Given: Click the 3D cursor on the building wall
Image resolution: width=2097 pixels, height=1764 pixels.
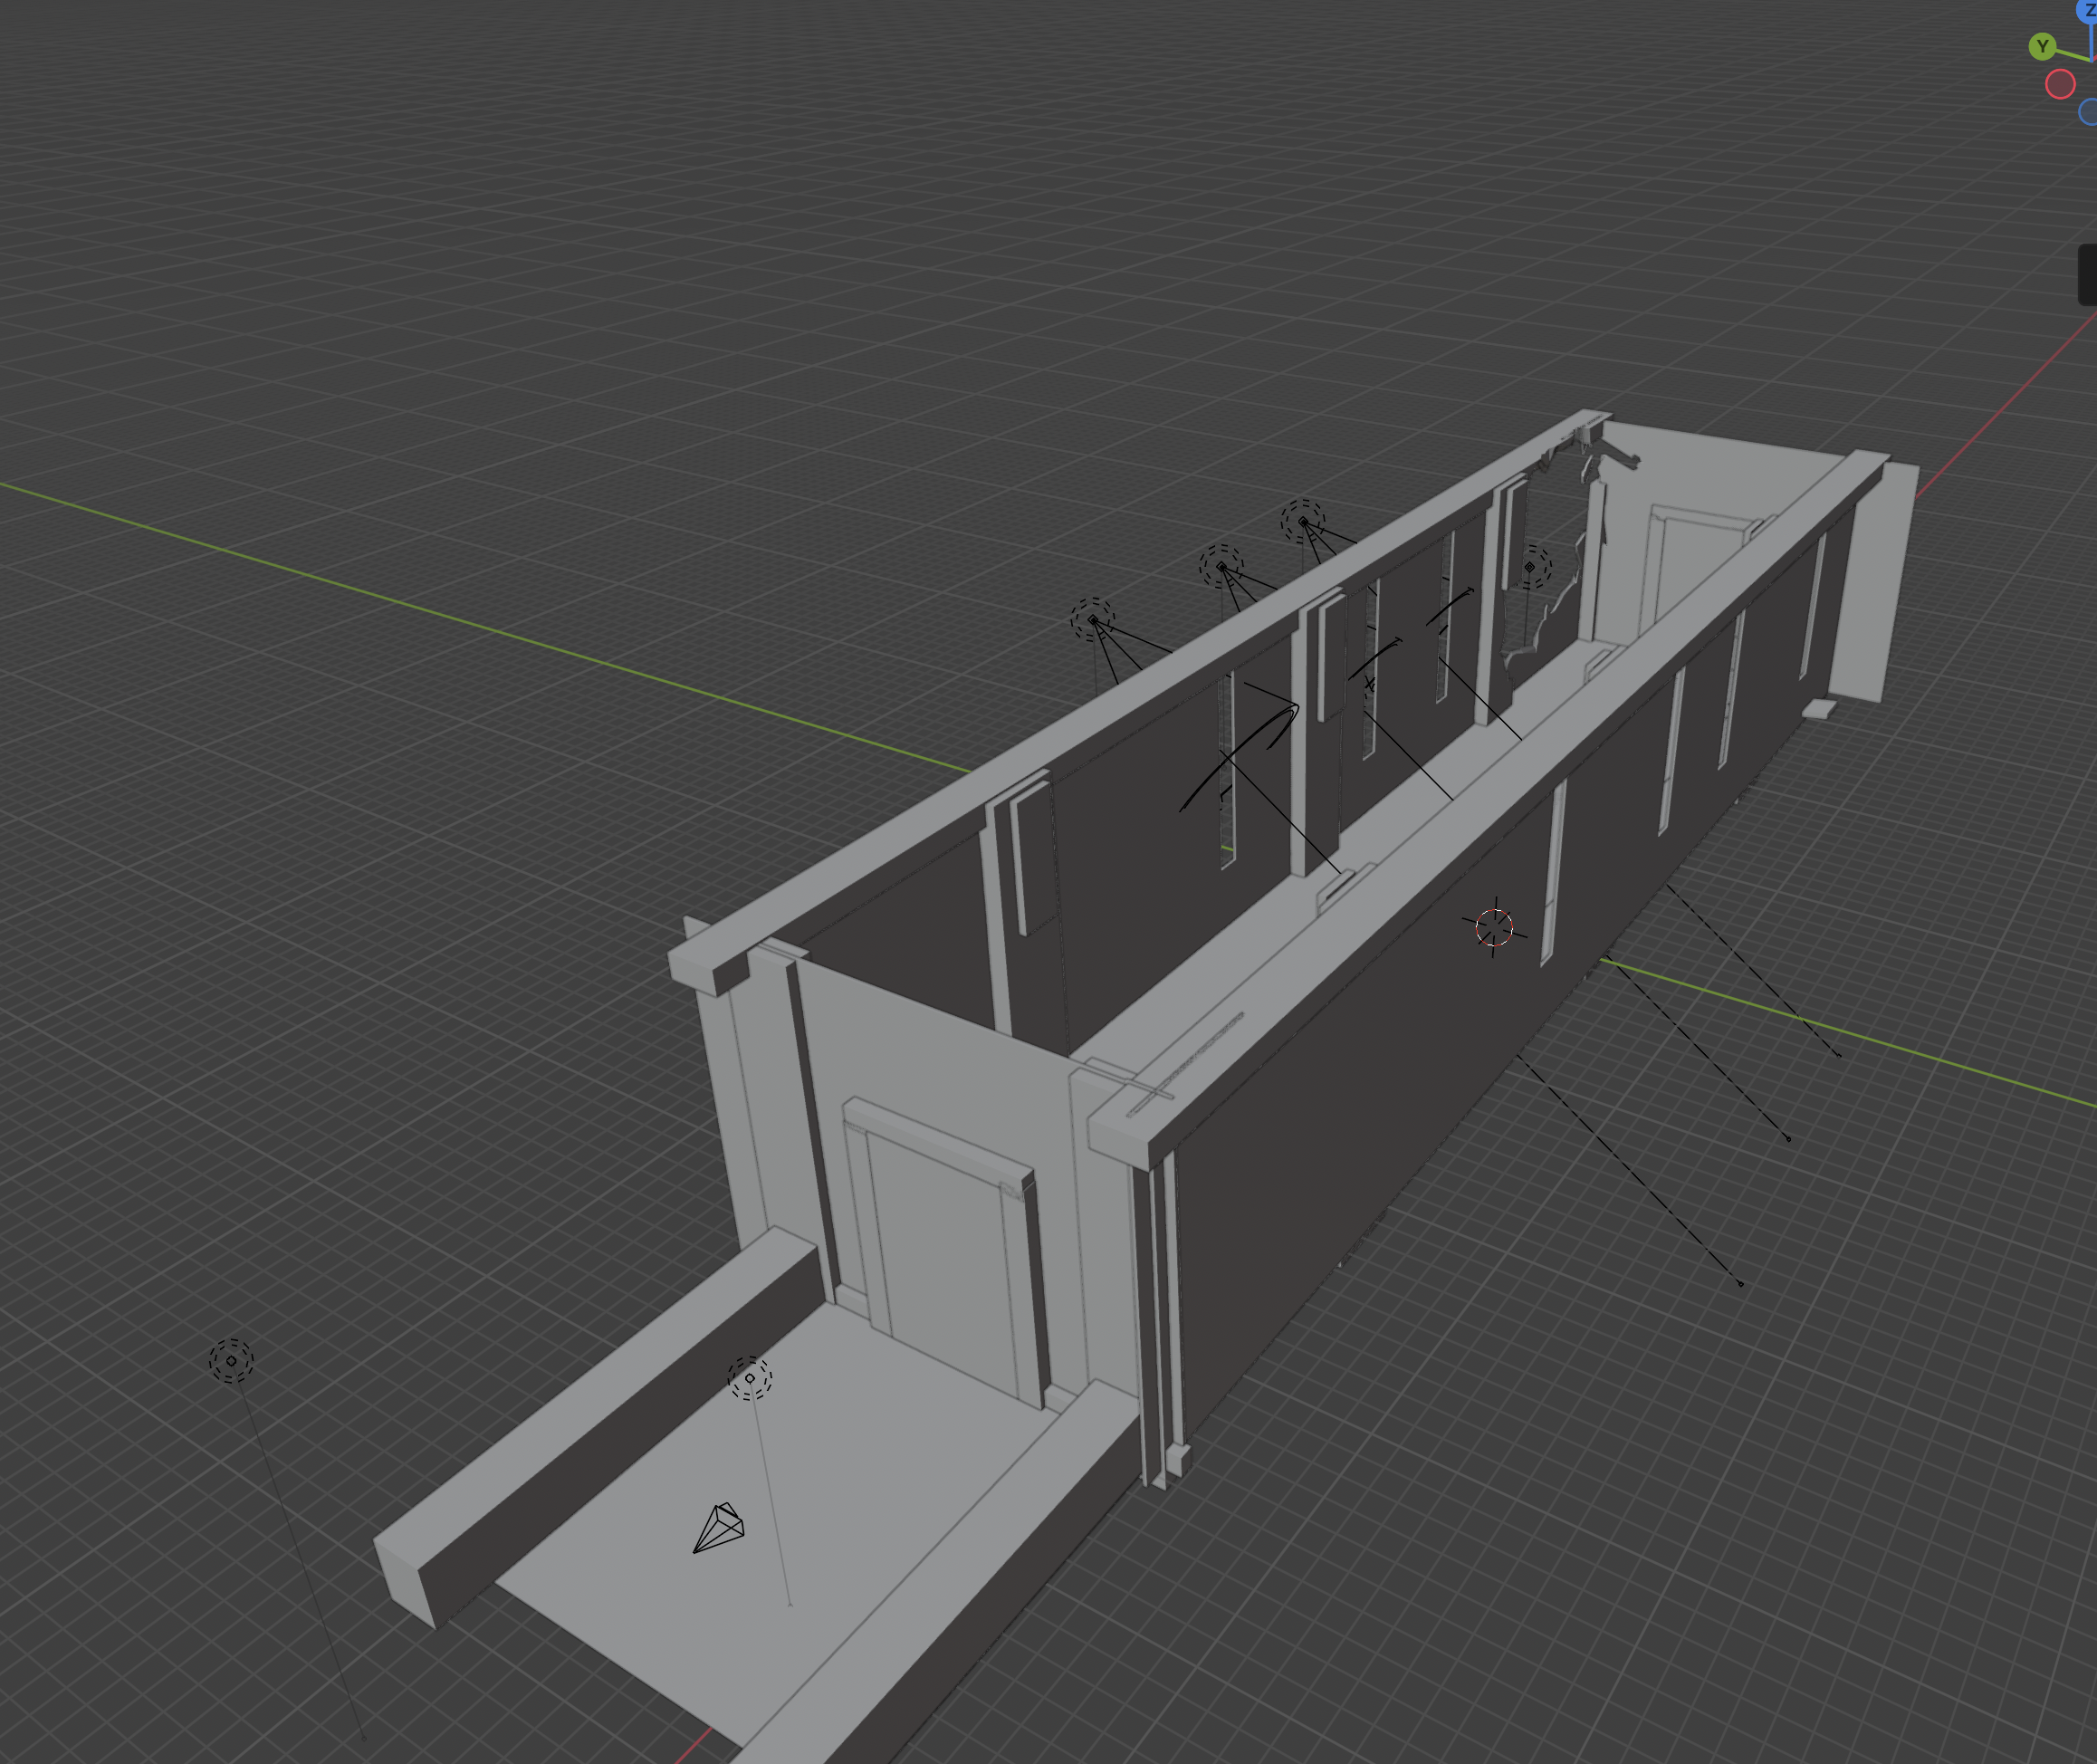Looking at the screenshot, I should point(1494,928).
